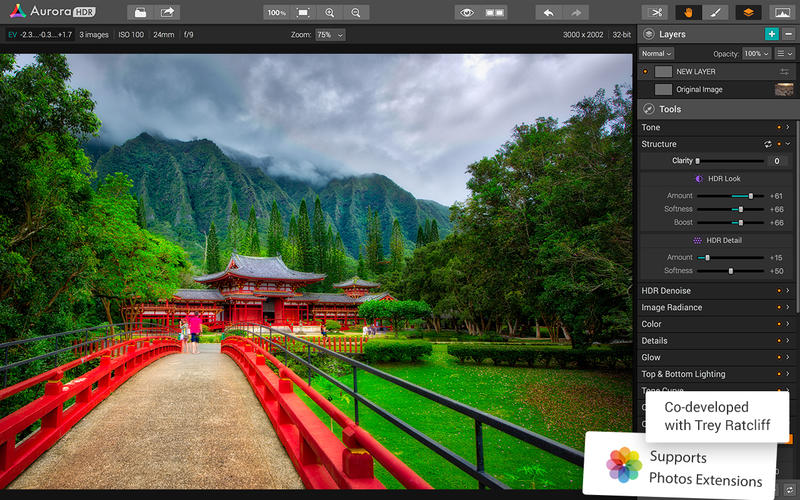Select the Original Image layer
Screen dimensions: 800x500
[x=717, y=89]
